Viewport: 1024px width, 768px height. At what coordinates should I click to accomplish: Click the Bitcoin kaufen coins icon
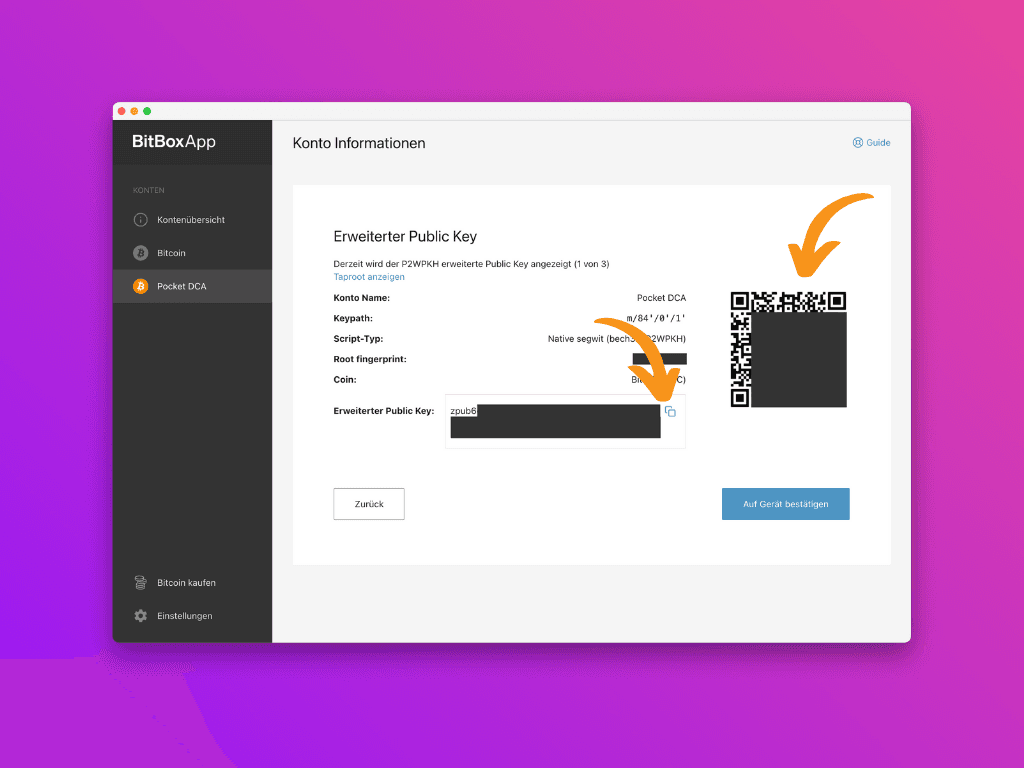(x=140, y=583)
